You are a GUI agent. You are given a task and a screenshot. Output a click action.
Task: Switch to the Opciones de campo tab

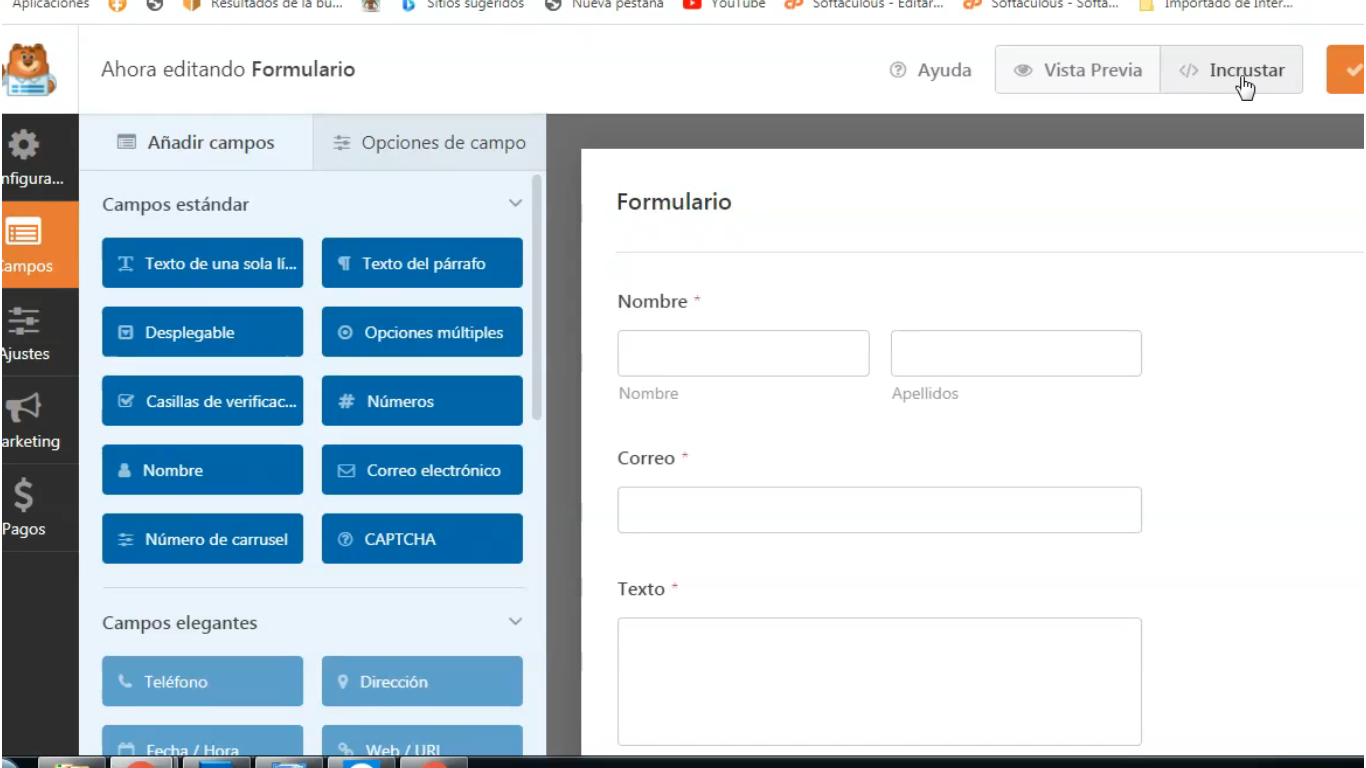[x=430, y=142]
